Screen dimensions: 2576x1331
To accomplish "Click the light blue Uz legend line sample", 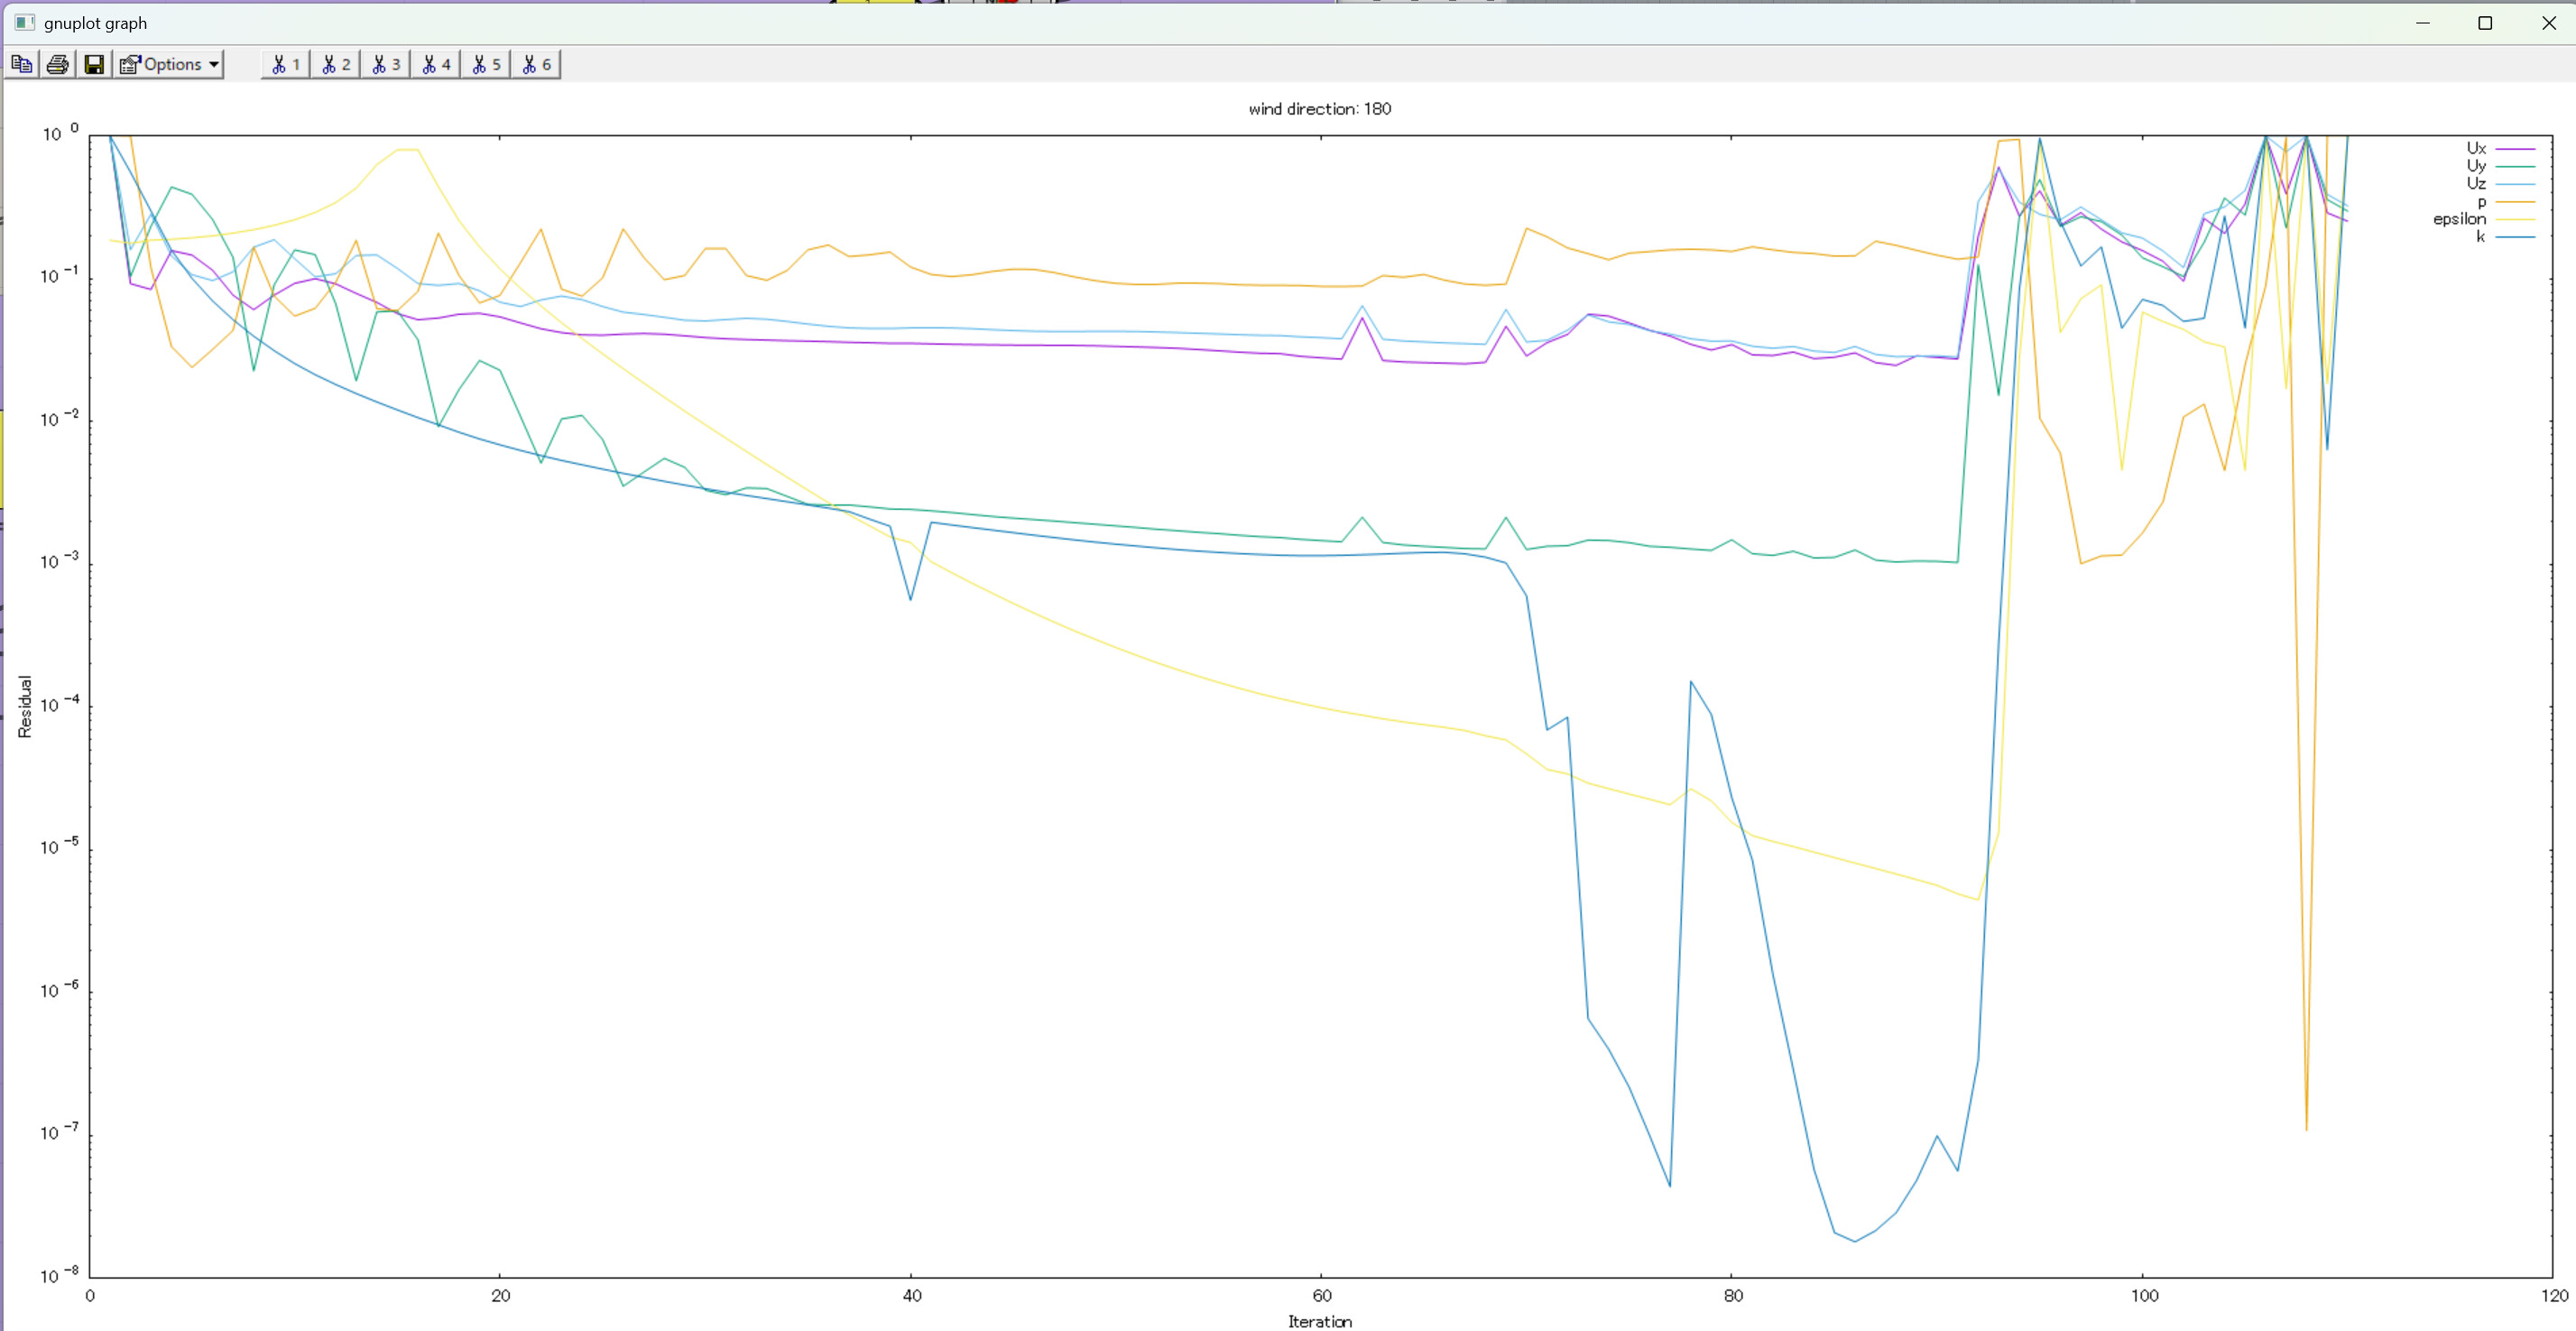I will [2515, 184].
